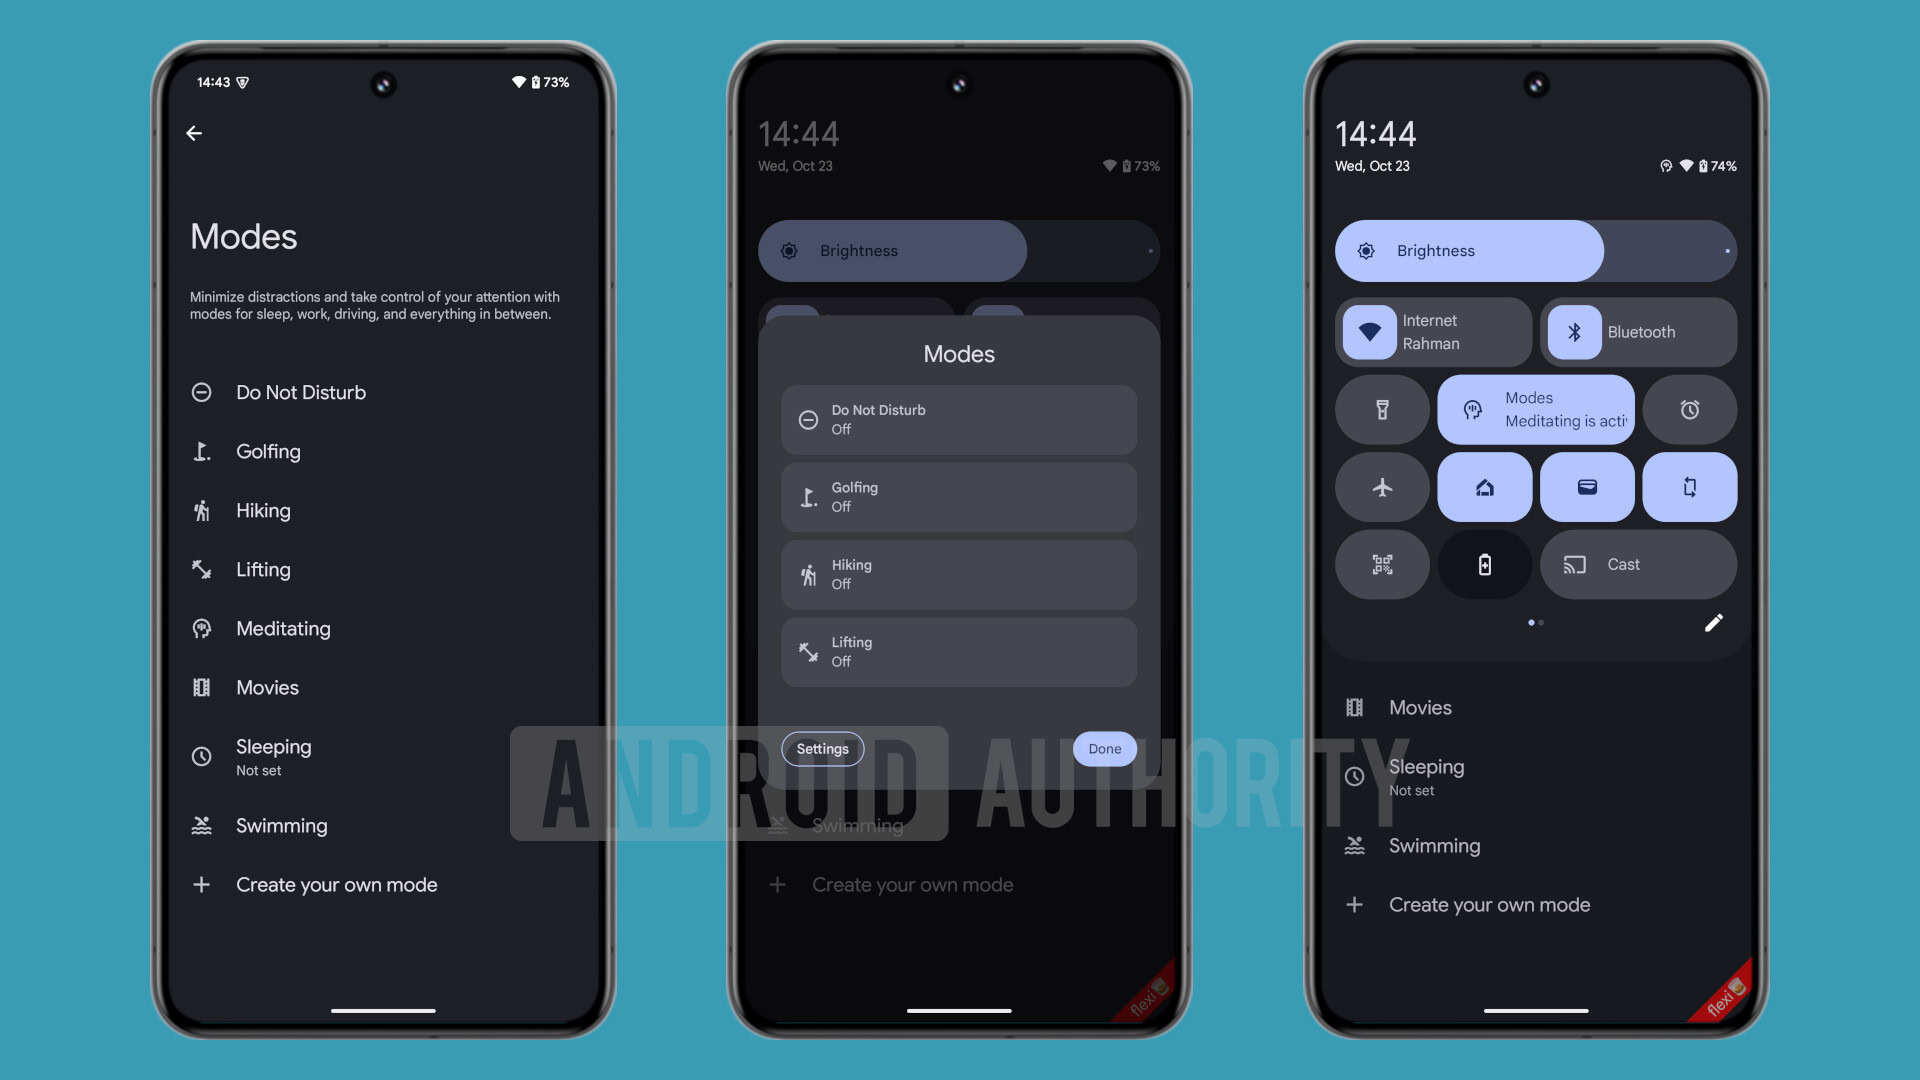Select Movies in Modes list
This screenshot has width=1920, height=1080.
tap(266, 687)
